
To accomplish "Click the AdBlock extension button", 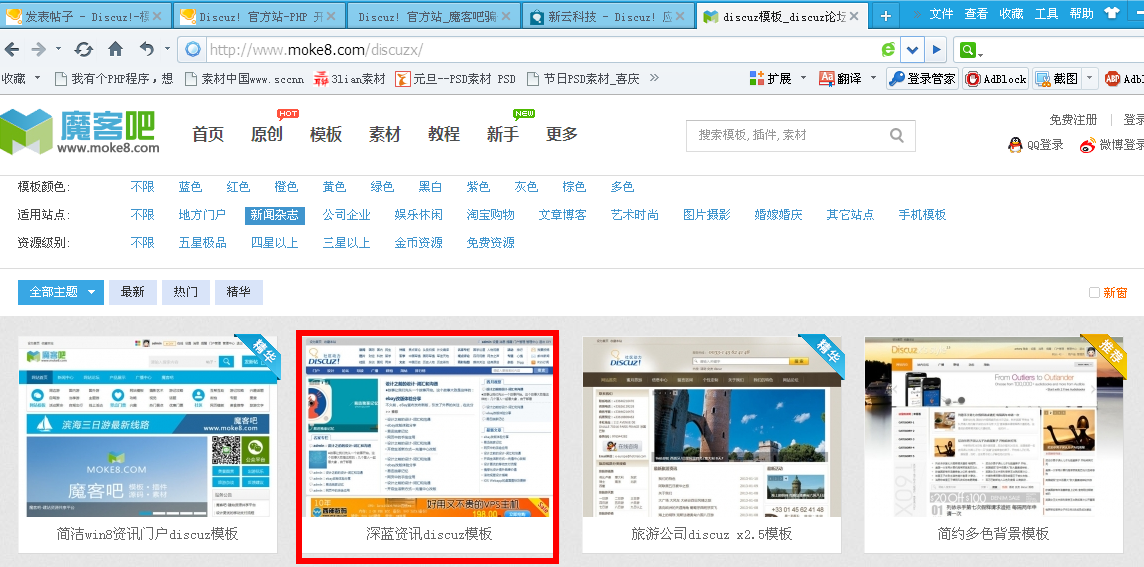I will [996, 79].
